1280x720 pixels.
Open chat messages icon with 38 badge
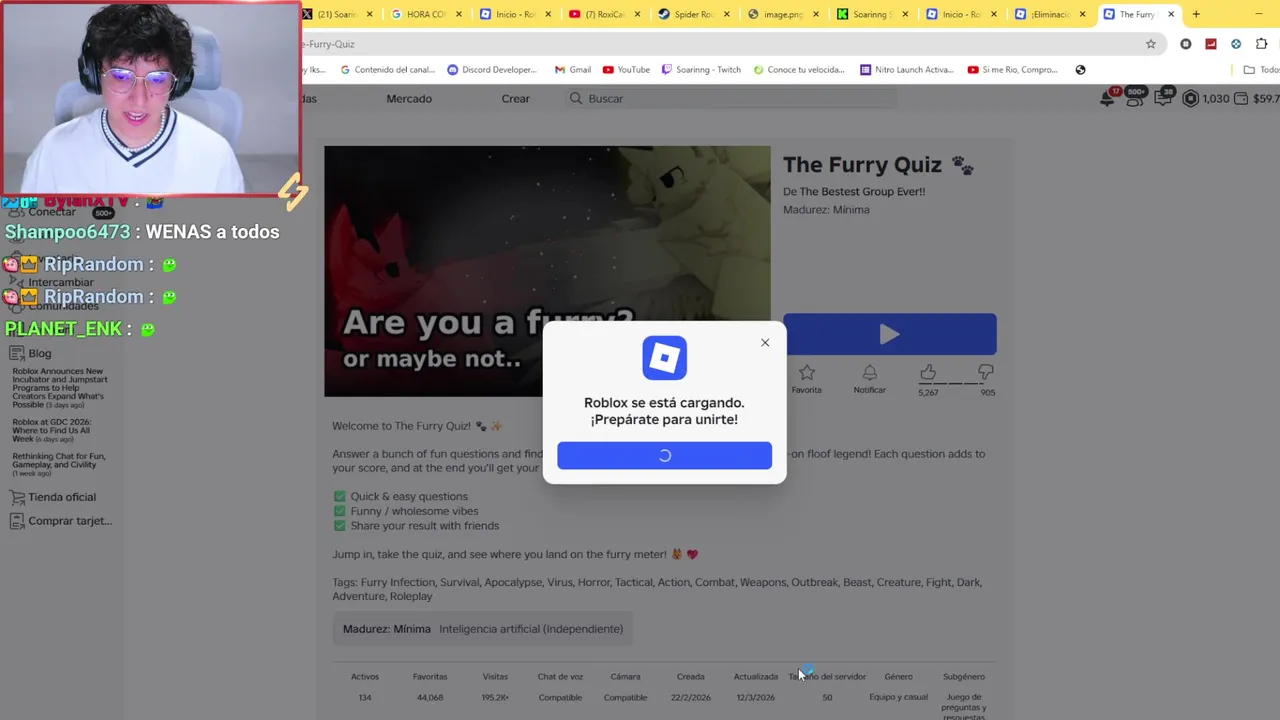[x=1163, y=98]
